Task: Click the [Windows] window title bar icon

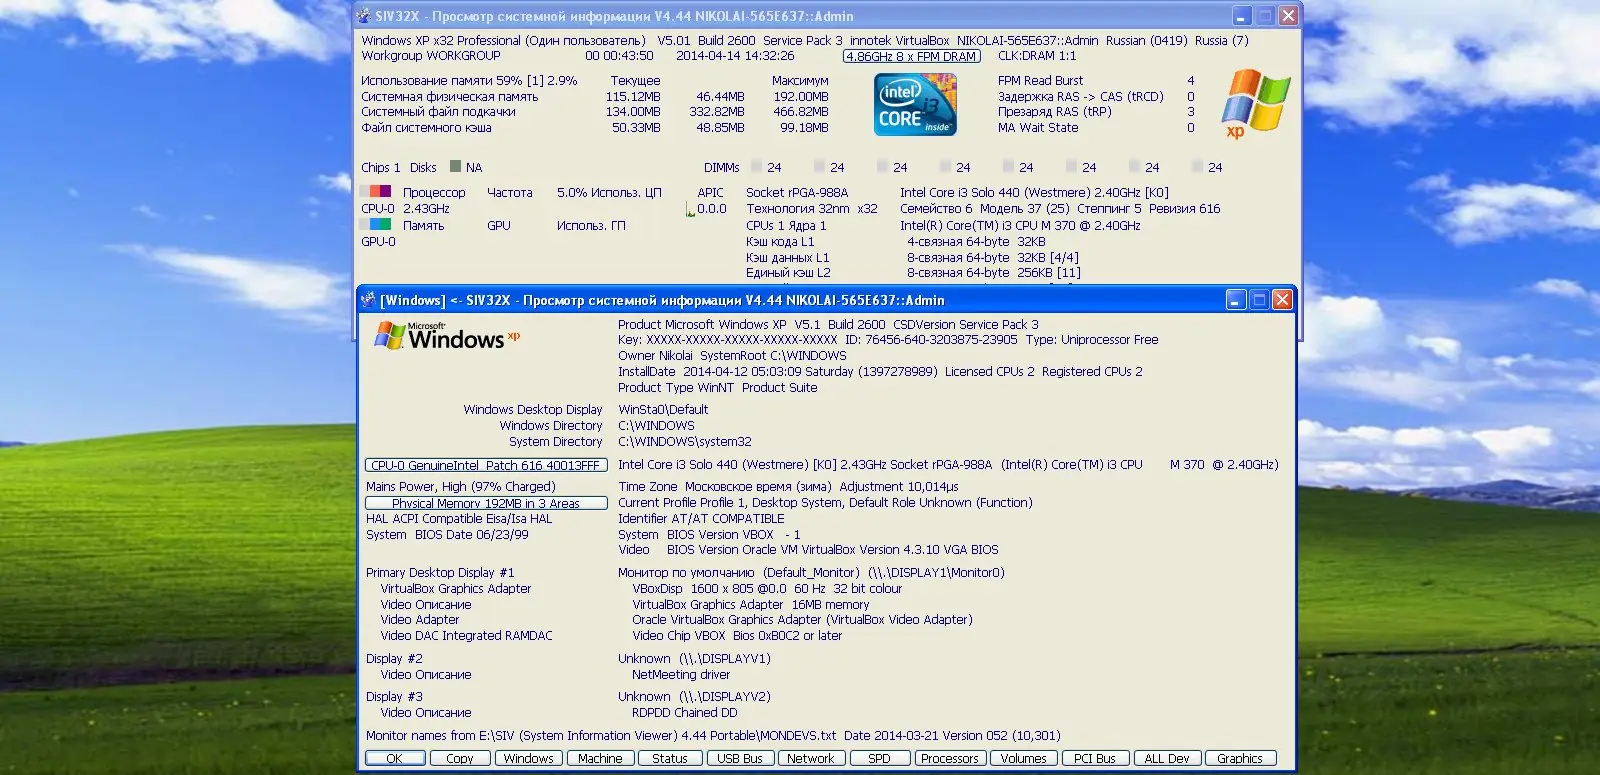Action: (x=368, y=300)
